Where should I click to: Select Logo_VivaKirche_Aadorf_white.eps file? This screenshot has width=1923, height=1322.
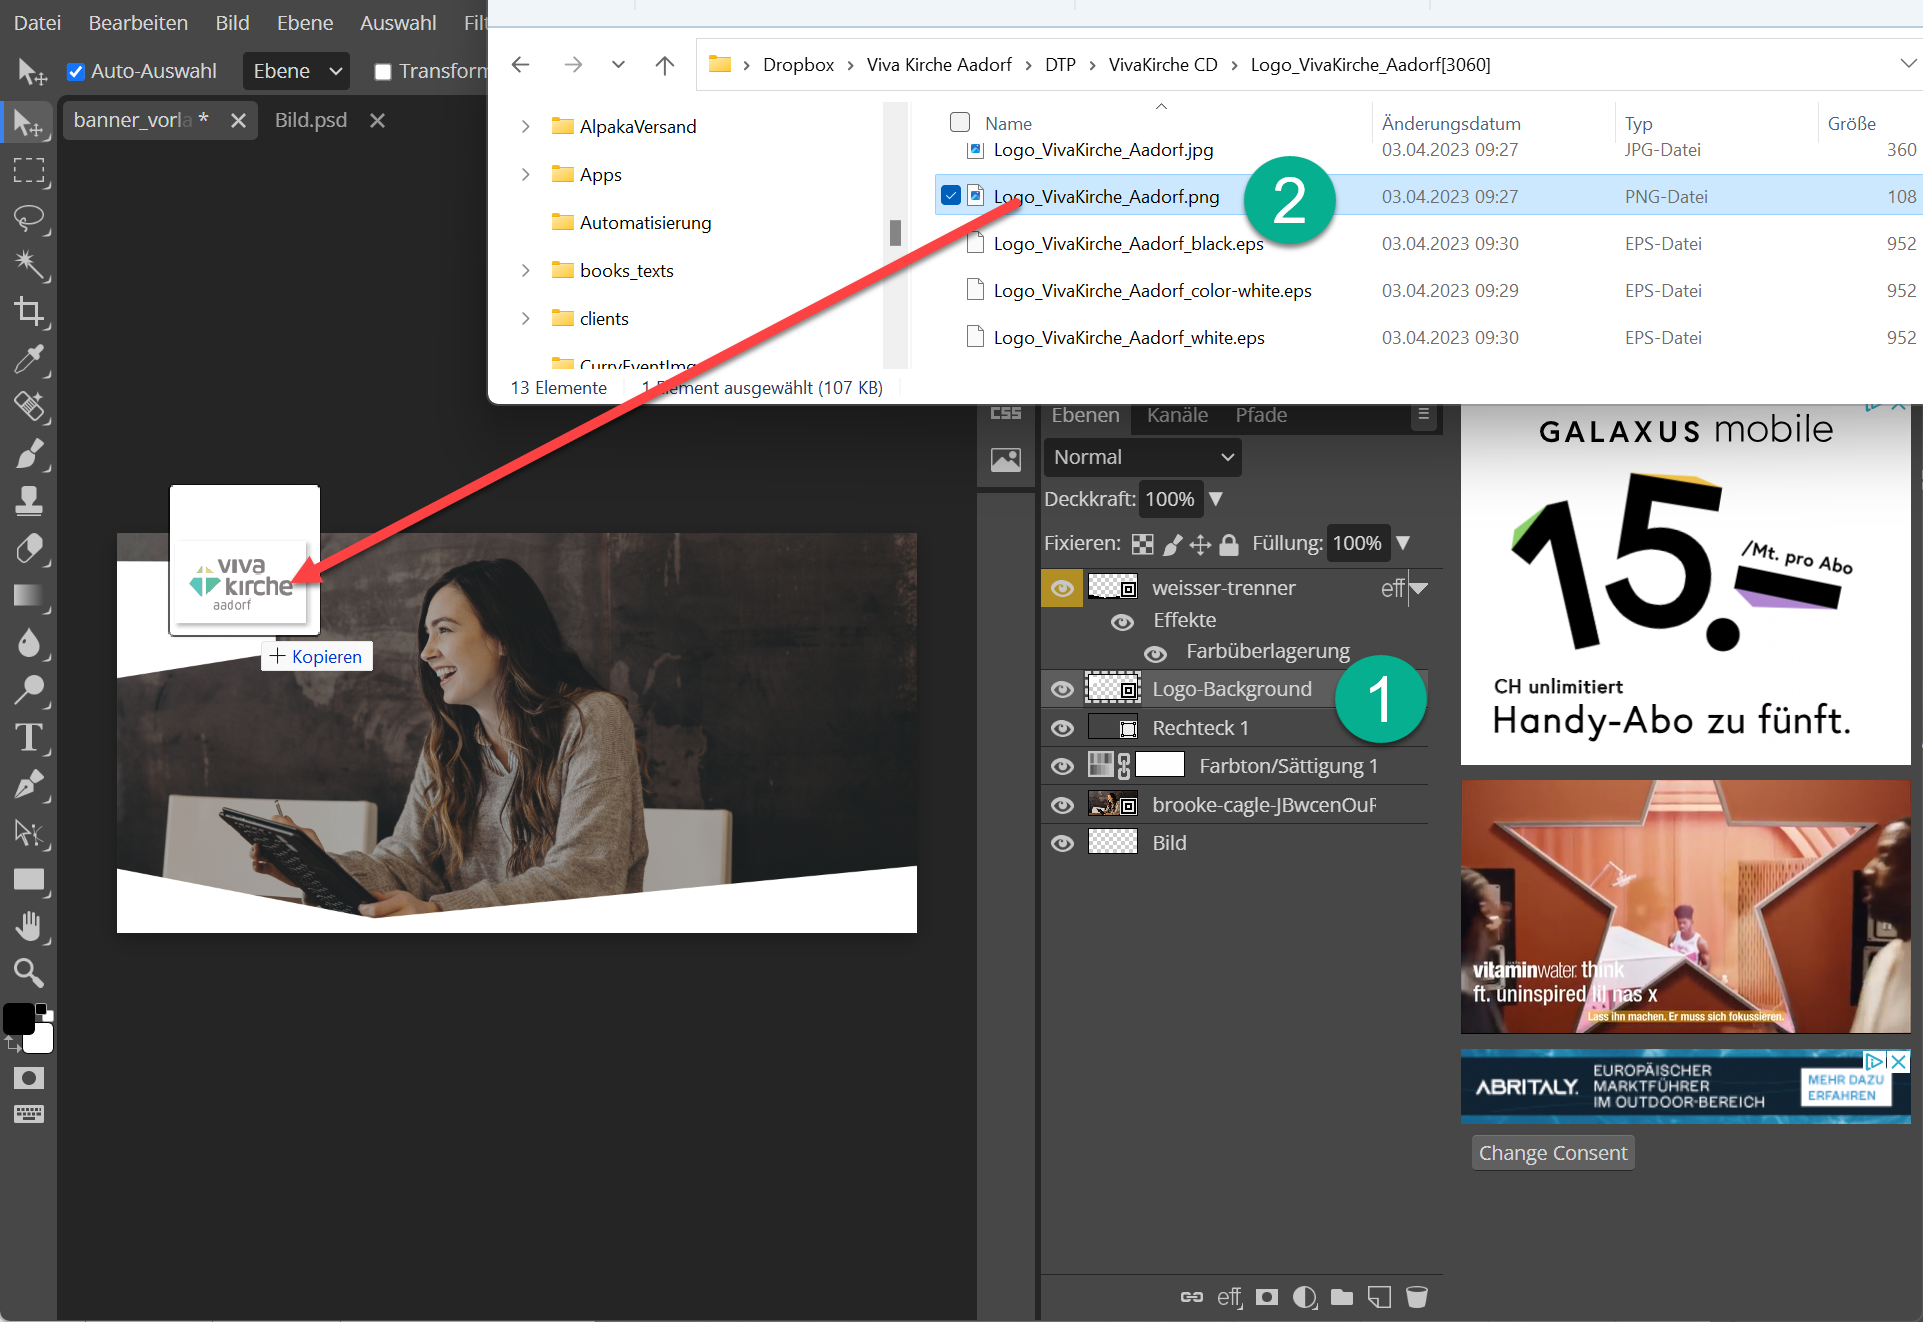[1128, 338]
